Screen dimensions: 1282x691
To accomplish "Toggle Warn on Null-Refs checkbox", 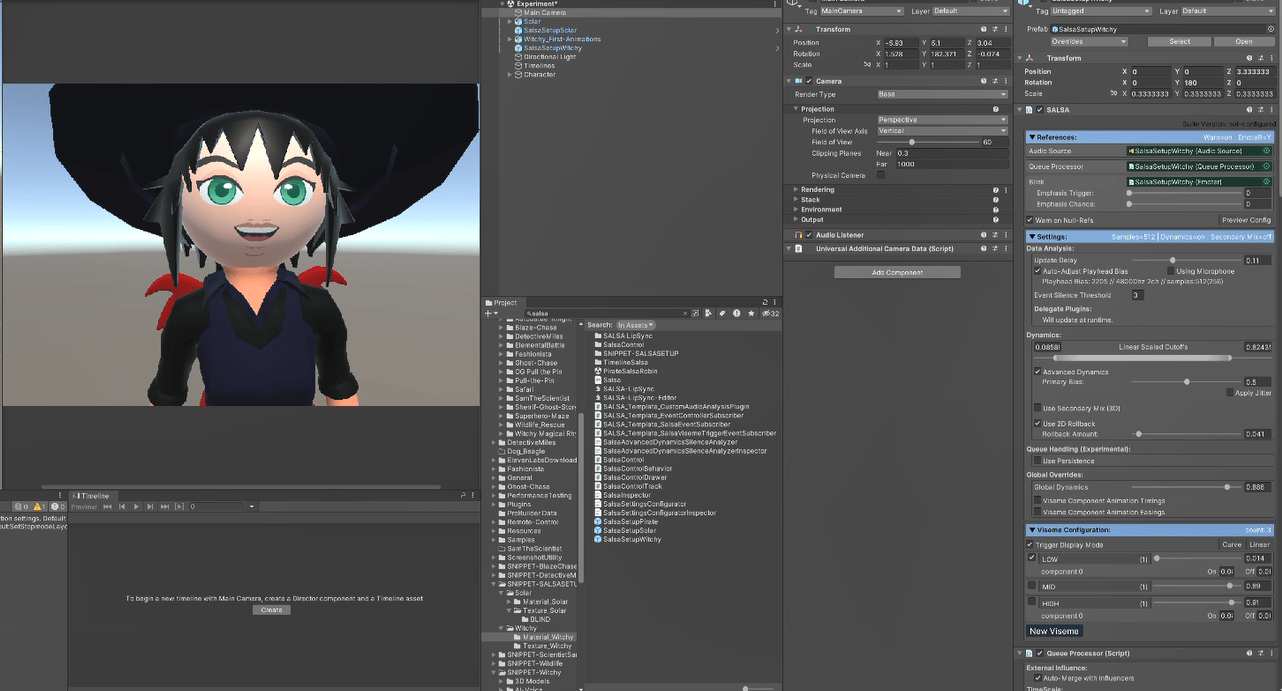I will coord(1030,220).
